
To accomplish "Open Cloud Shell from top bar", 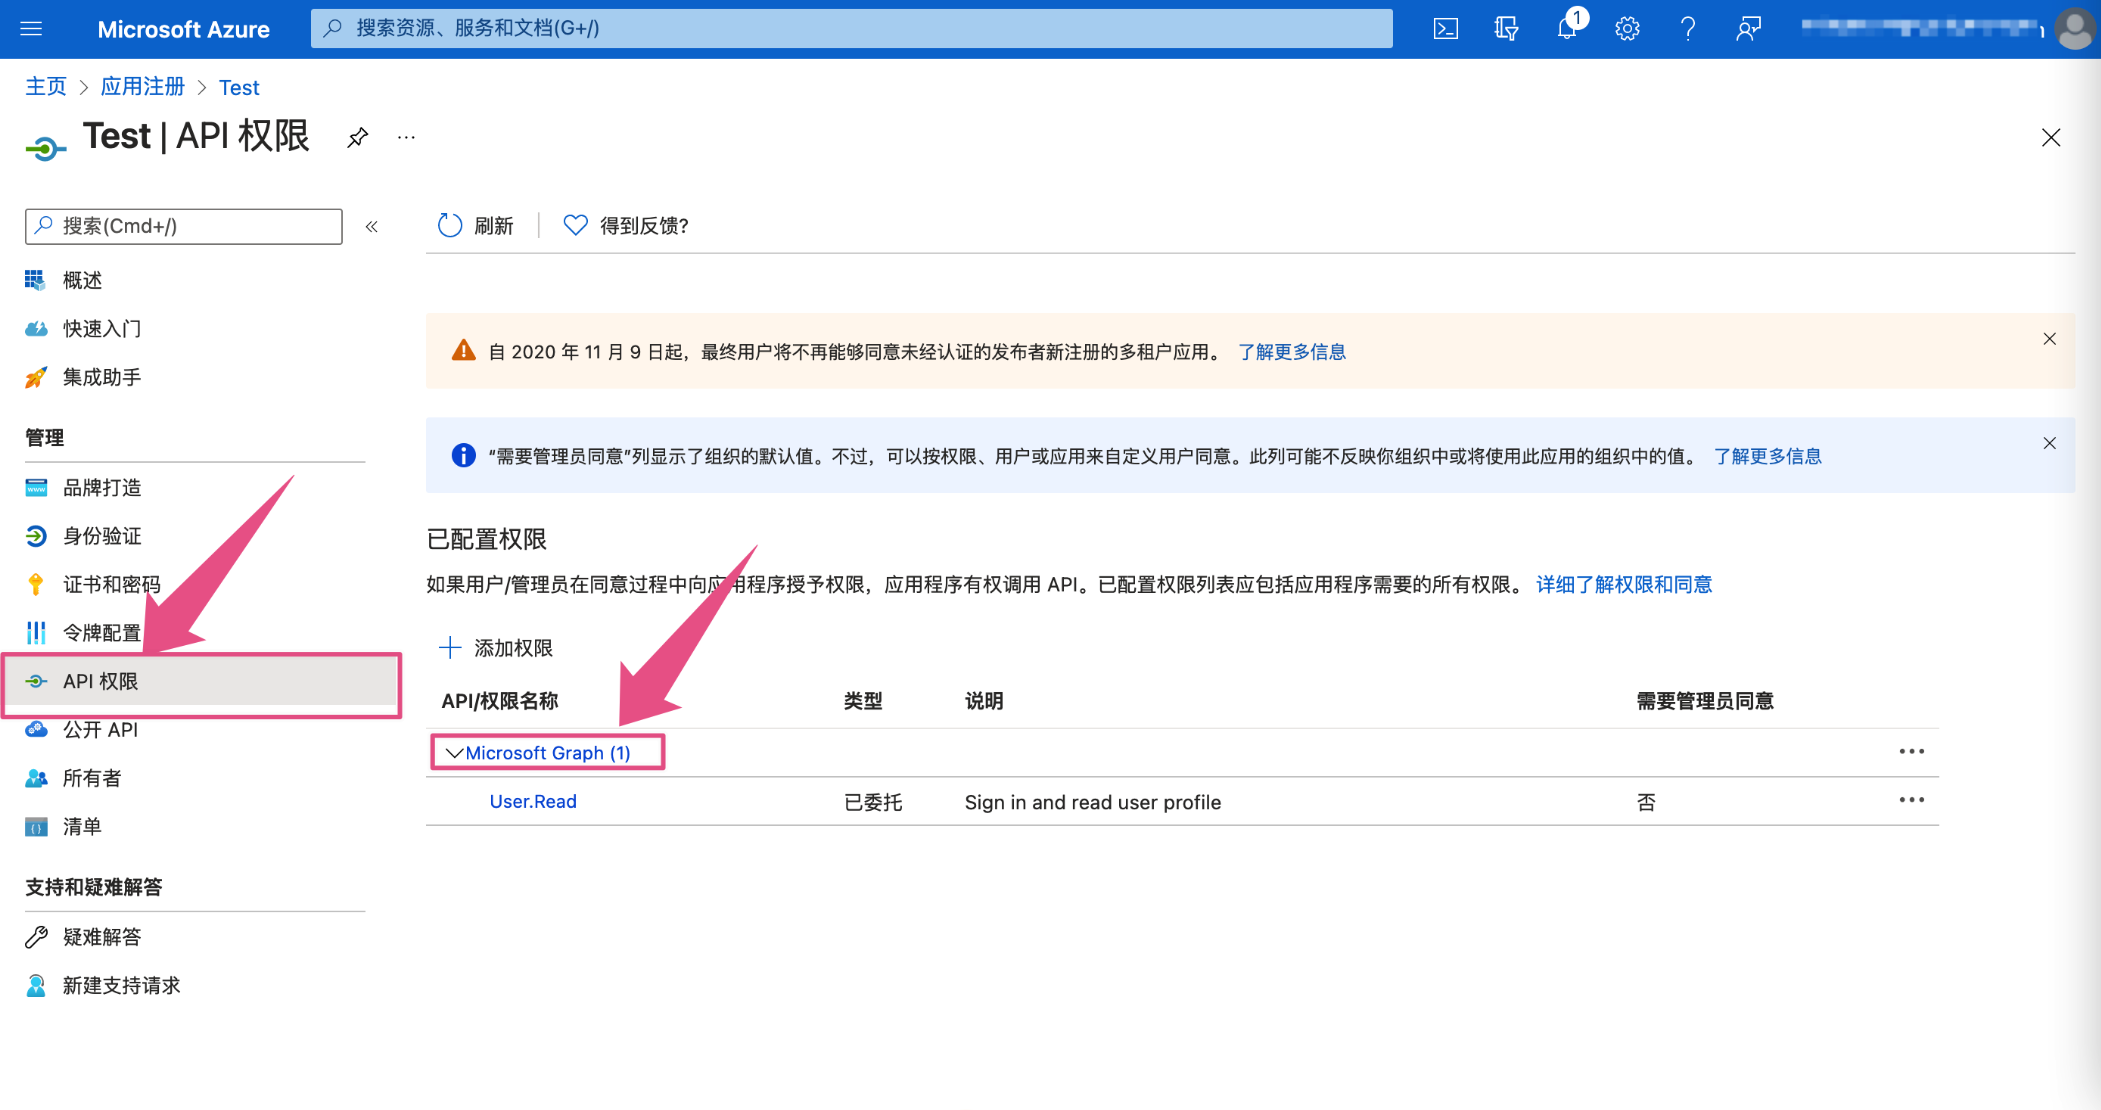I will tap(1445, 29).
